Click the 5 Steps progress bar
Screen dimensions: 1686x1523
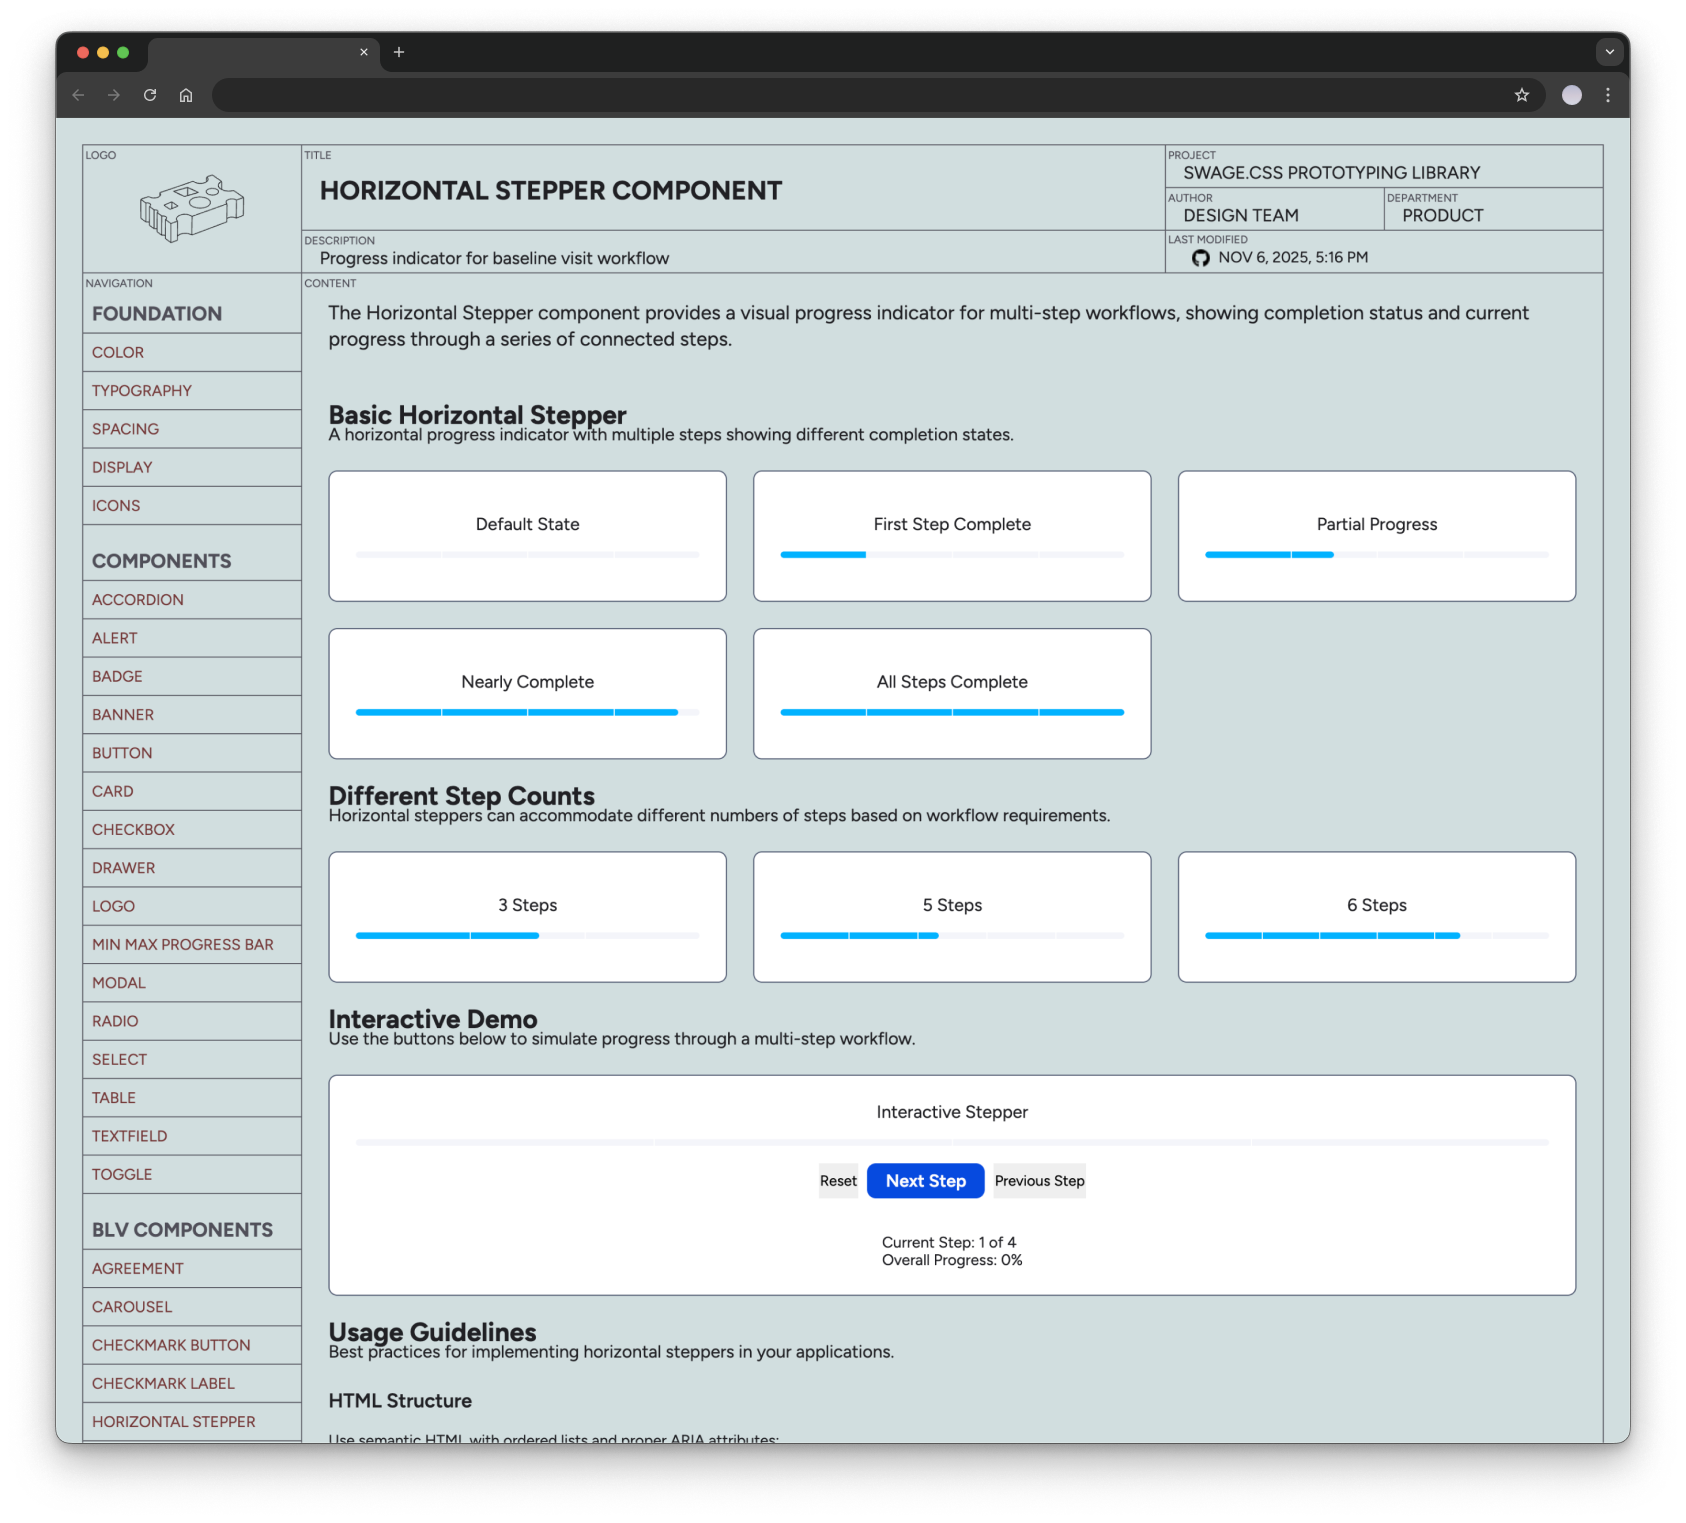(951, 936)
